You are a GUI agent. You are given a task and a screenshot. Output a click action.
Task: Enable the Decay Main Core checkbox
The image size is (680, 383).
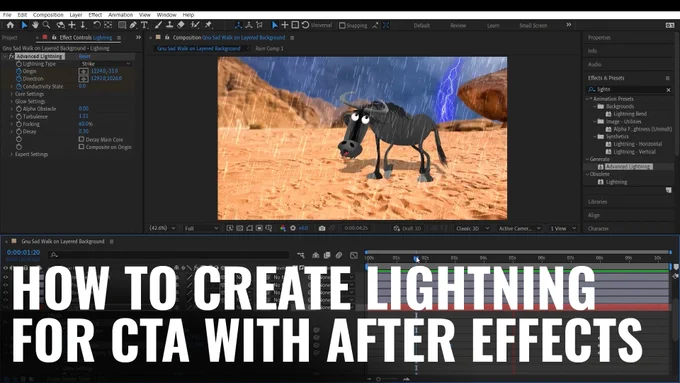[81, 139]
